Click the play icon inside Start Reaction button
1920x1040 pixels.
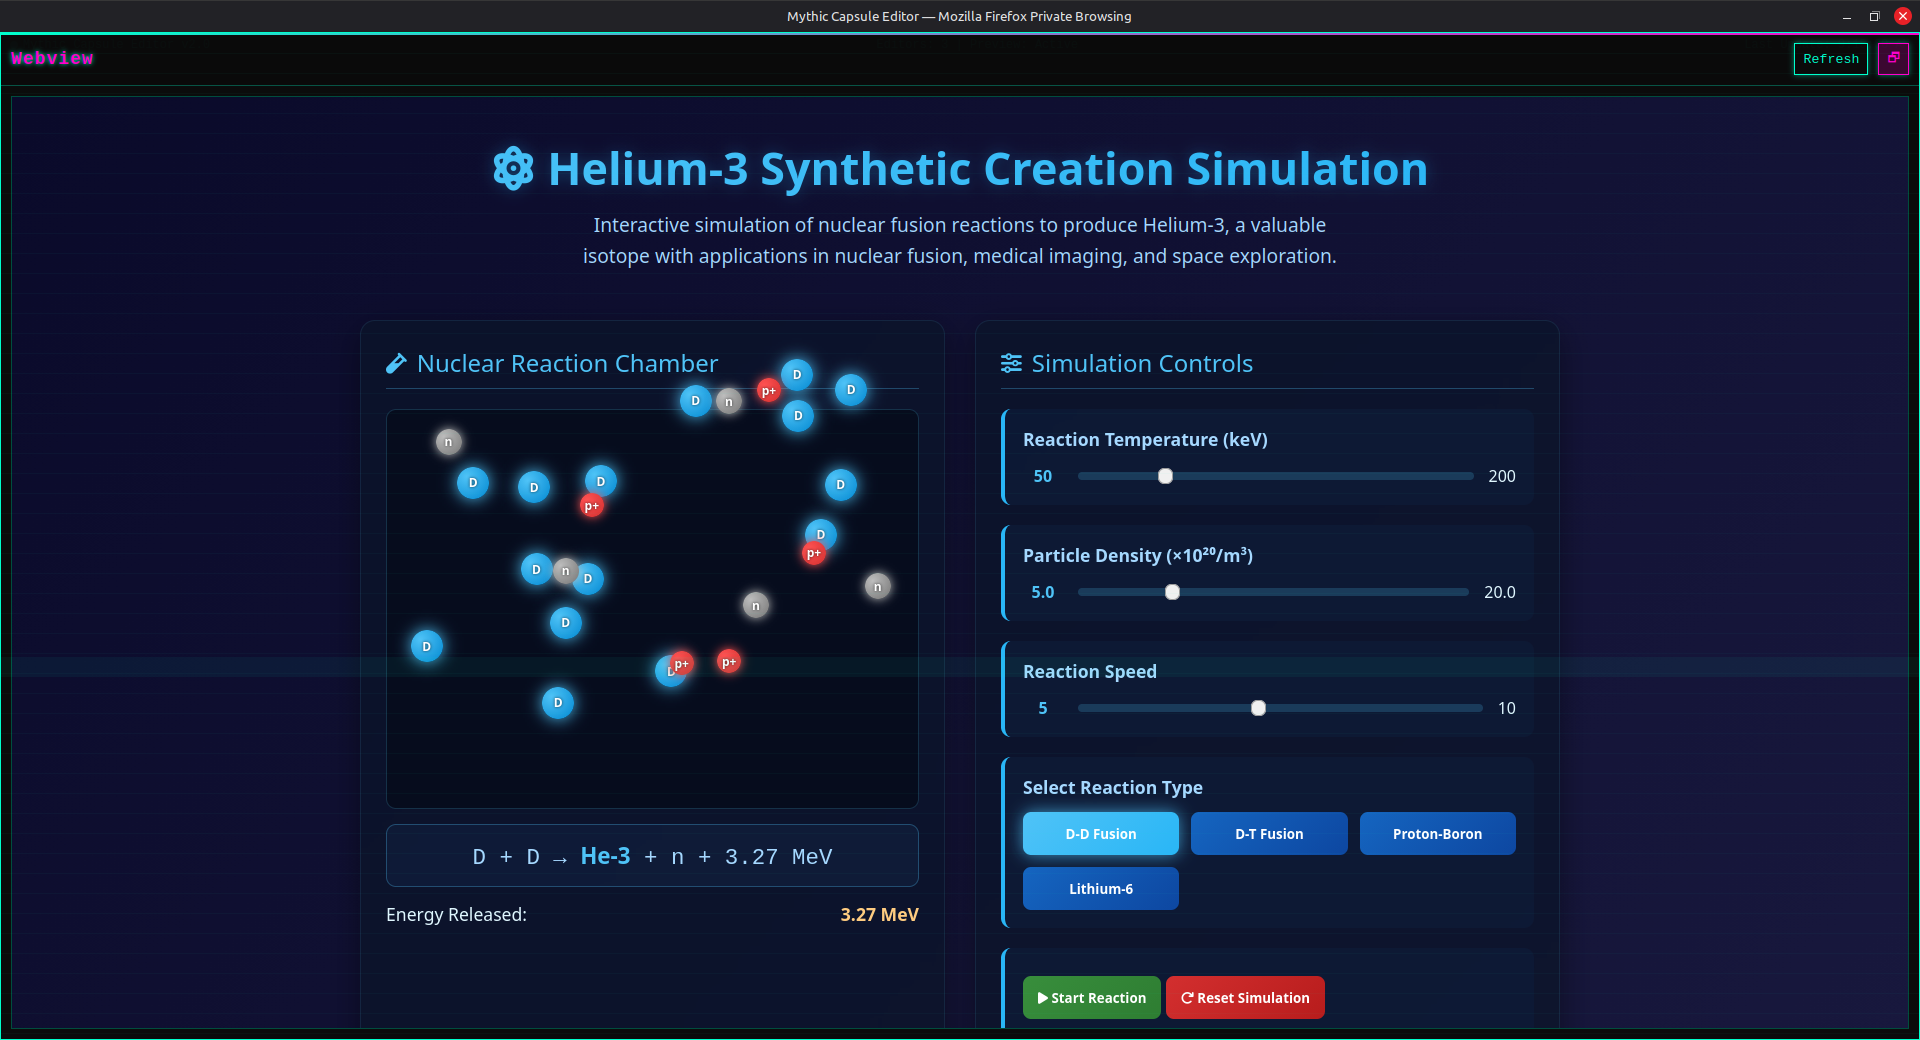click(x=1041, y=998)
